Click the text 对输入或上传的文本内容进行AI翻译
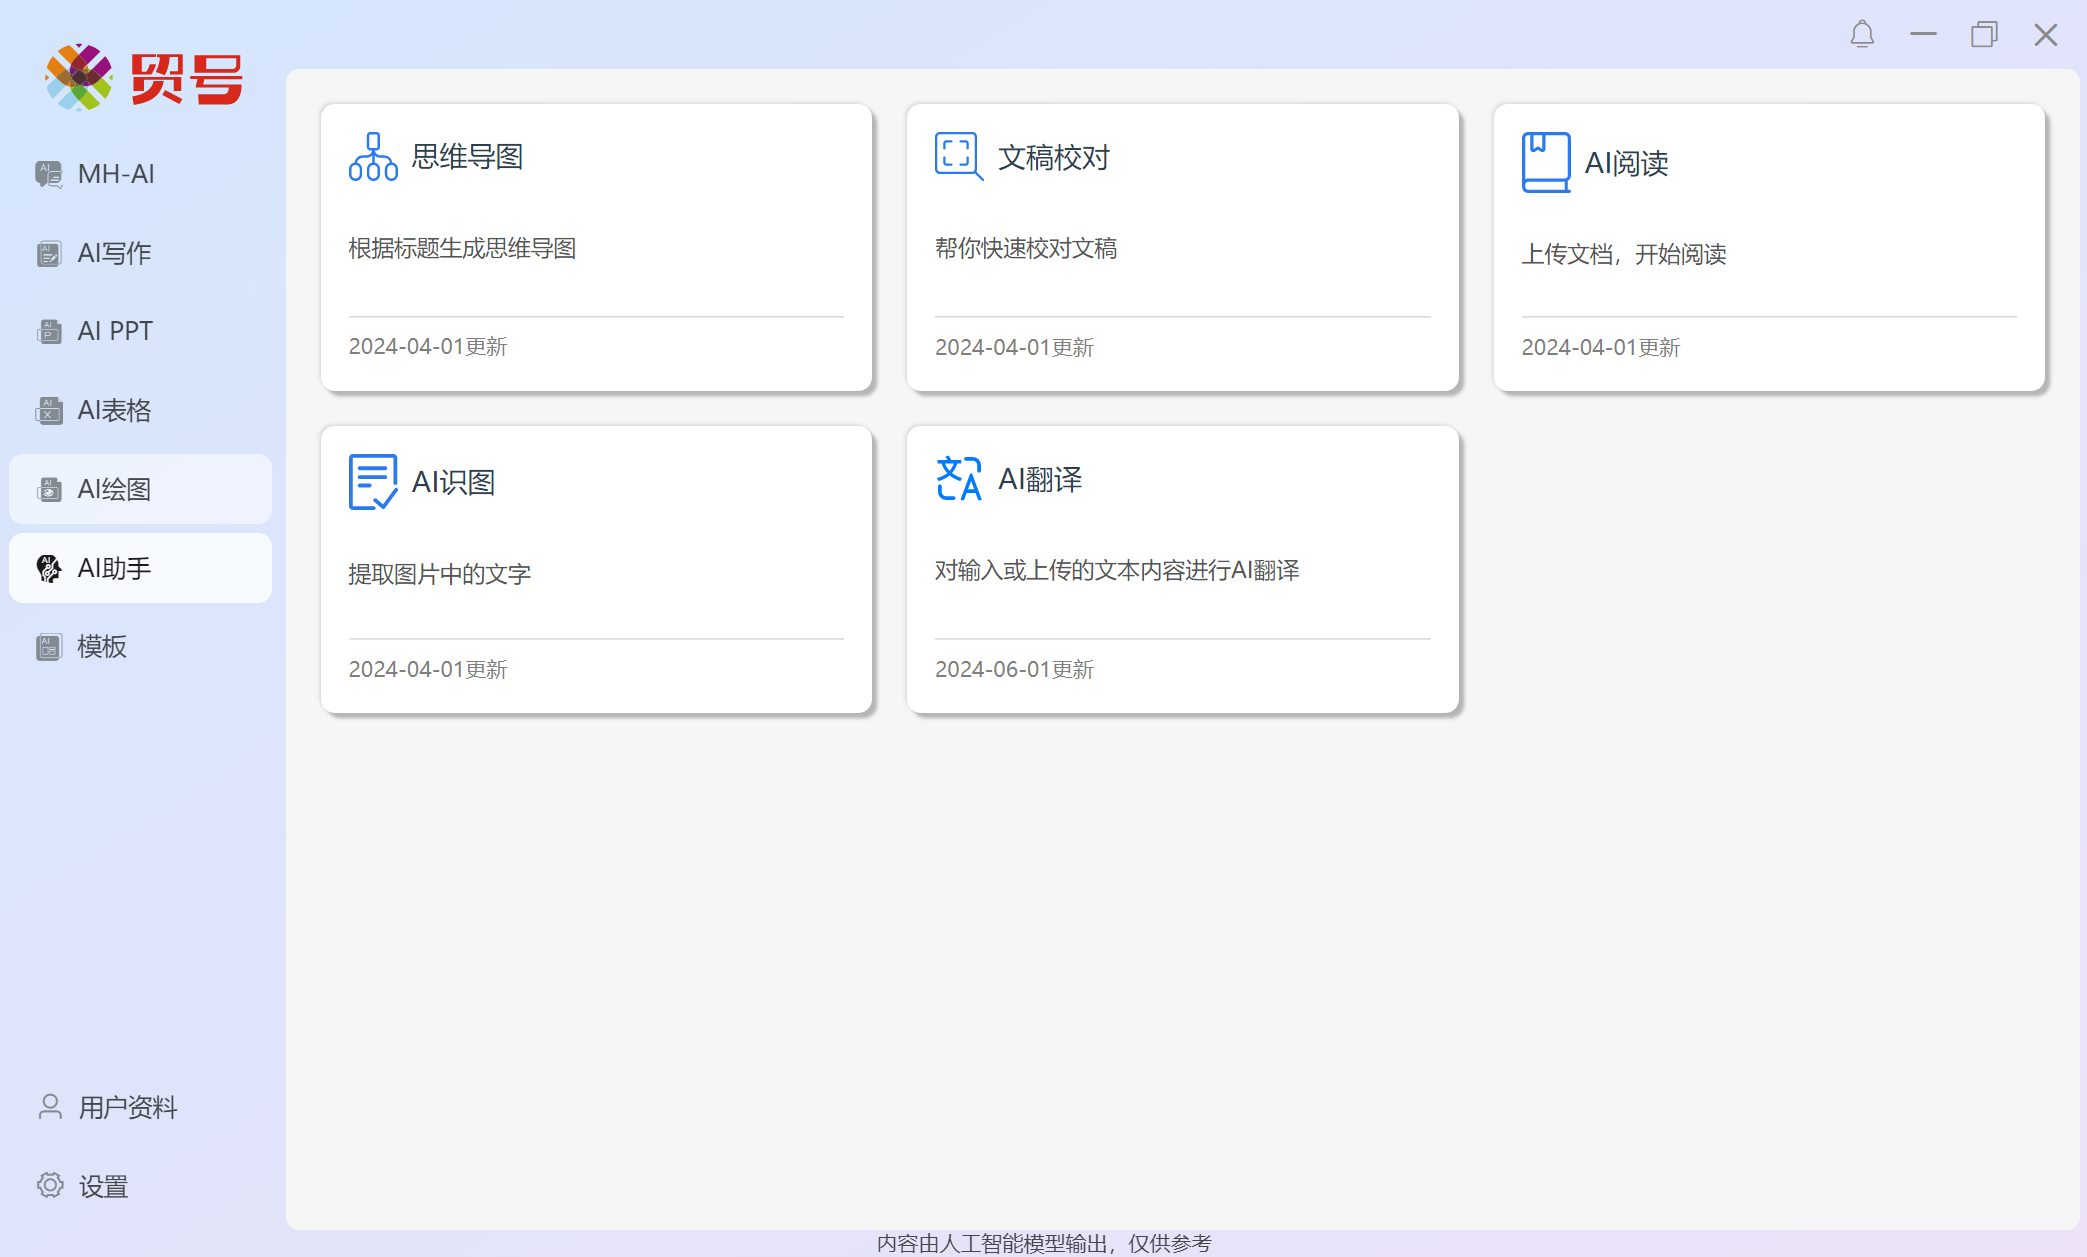The width and height of the screenshot is (2087, 1257). (1117, 571)
